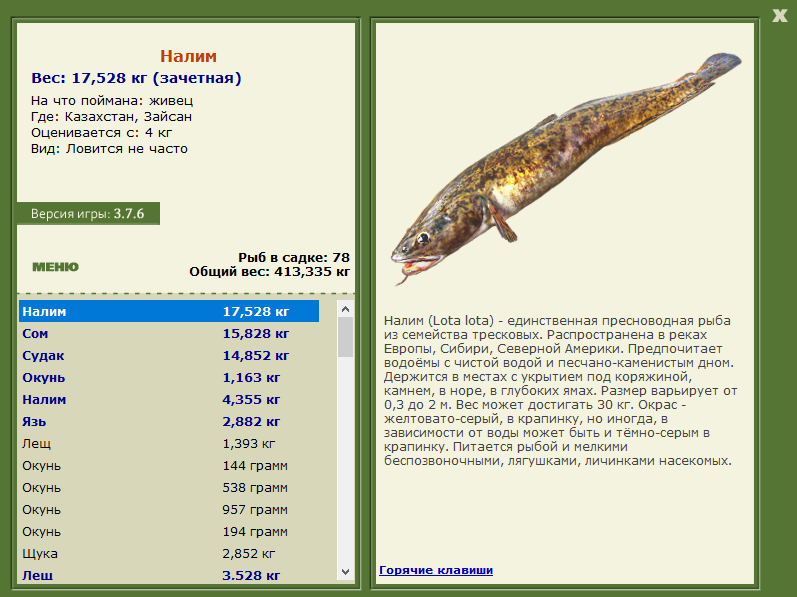Select the Окунь 957 грамм row

point(169,510)
